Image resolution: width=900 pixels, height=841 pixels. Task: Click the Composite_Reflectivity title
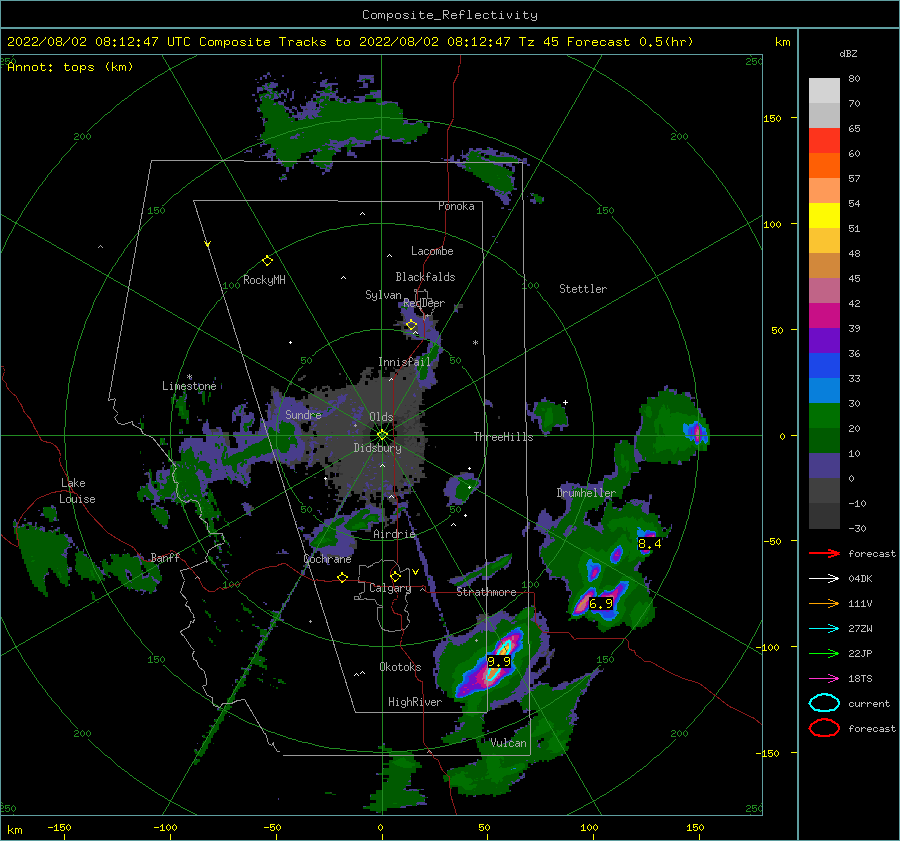coord(450,15)
